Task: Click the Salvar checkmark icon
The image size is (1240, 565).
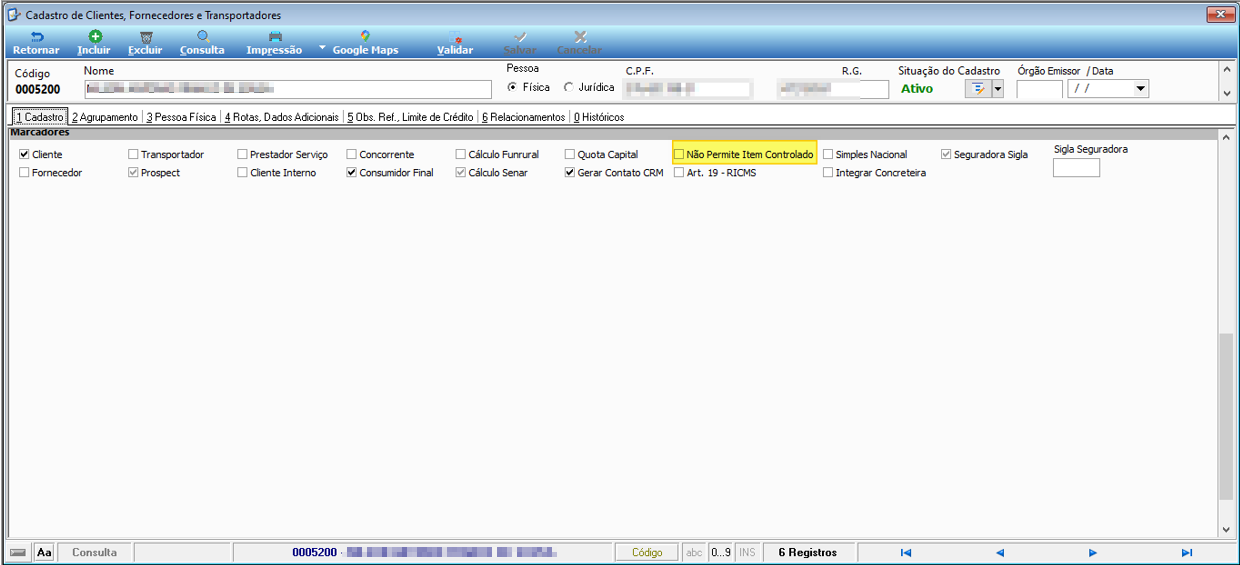Action: (520, 36)
